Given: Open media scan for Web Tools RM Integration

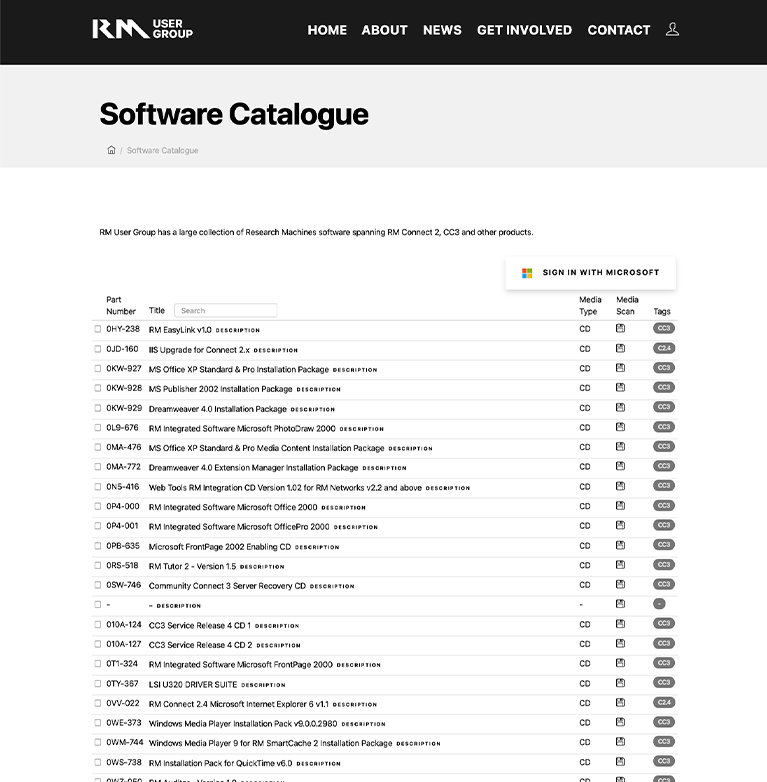Looking at the screenshot, I should coord(620,486).
